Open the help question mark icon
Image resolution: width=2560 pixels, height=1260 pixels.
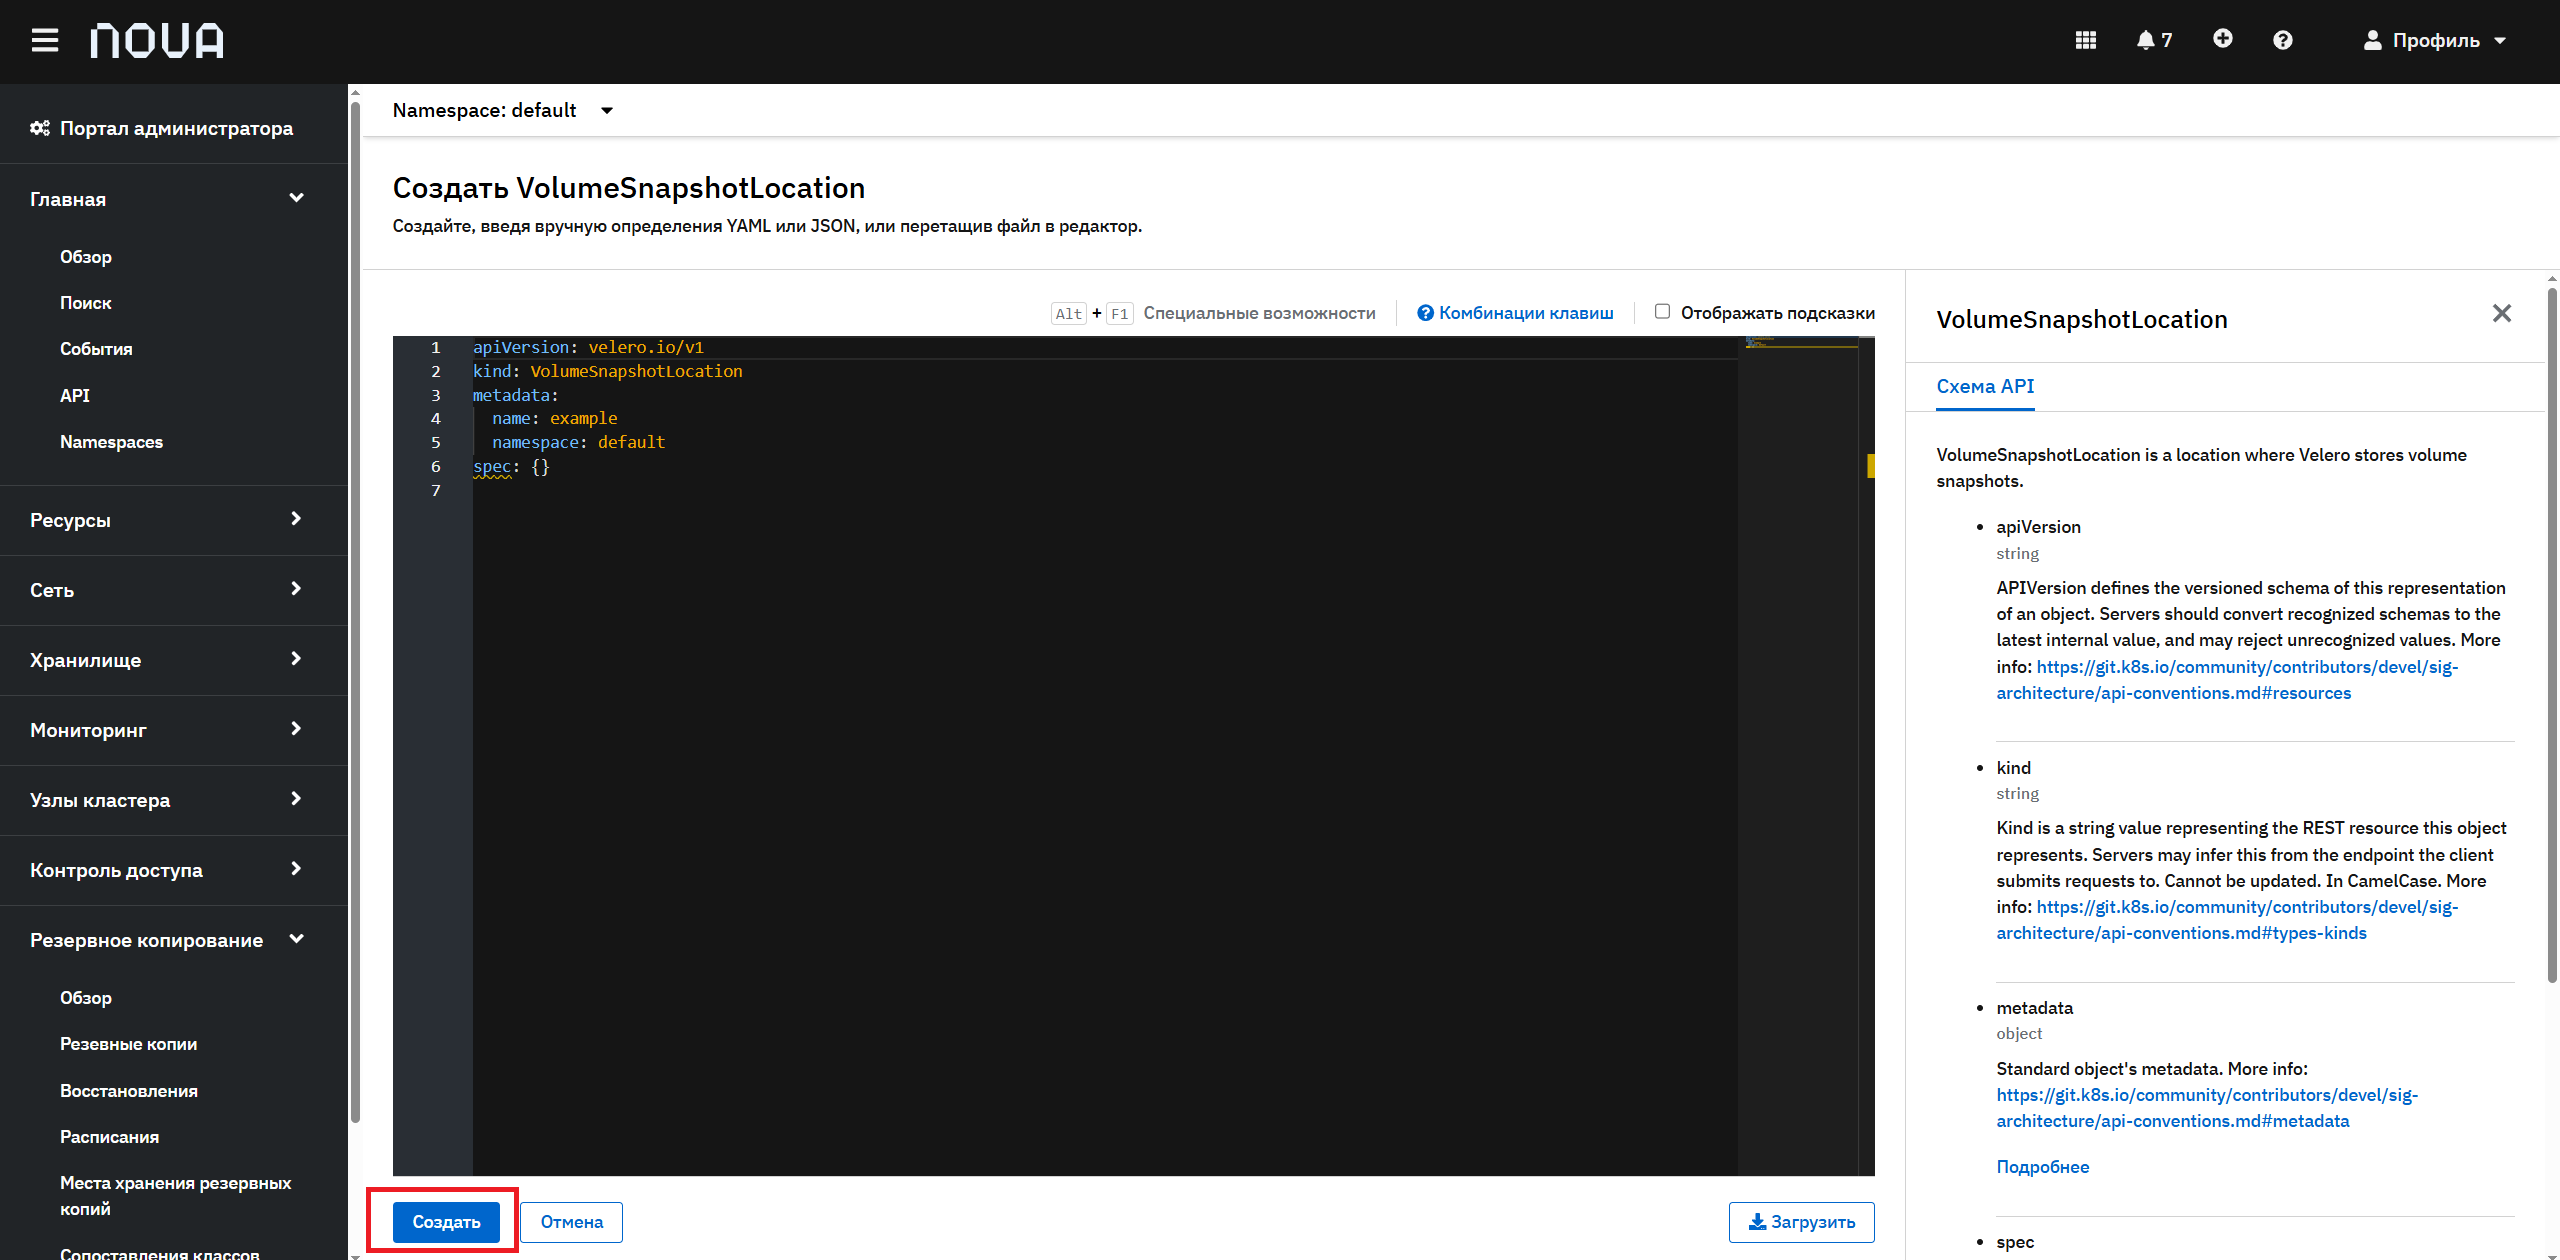point(2282,40)
